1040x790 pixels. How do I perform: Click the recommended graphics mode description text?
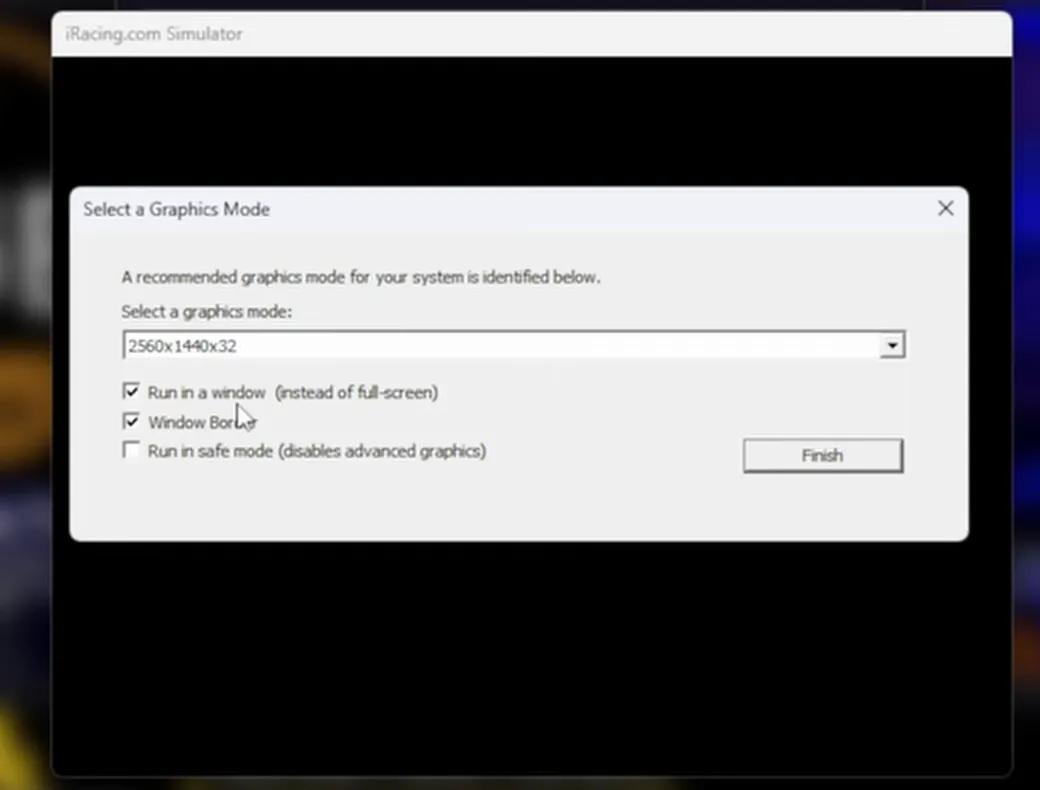[x=361, y=277]
